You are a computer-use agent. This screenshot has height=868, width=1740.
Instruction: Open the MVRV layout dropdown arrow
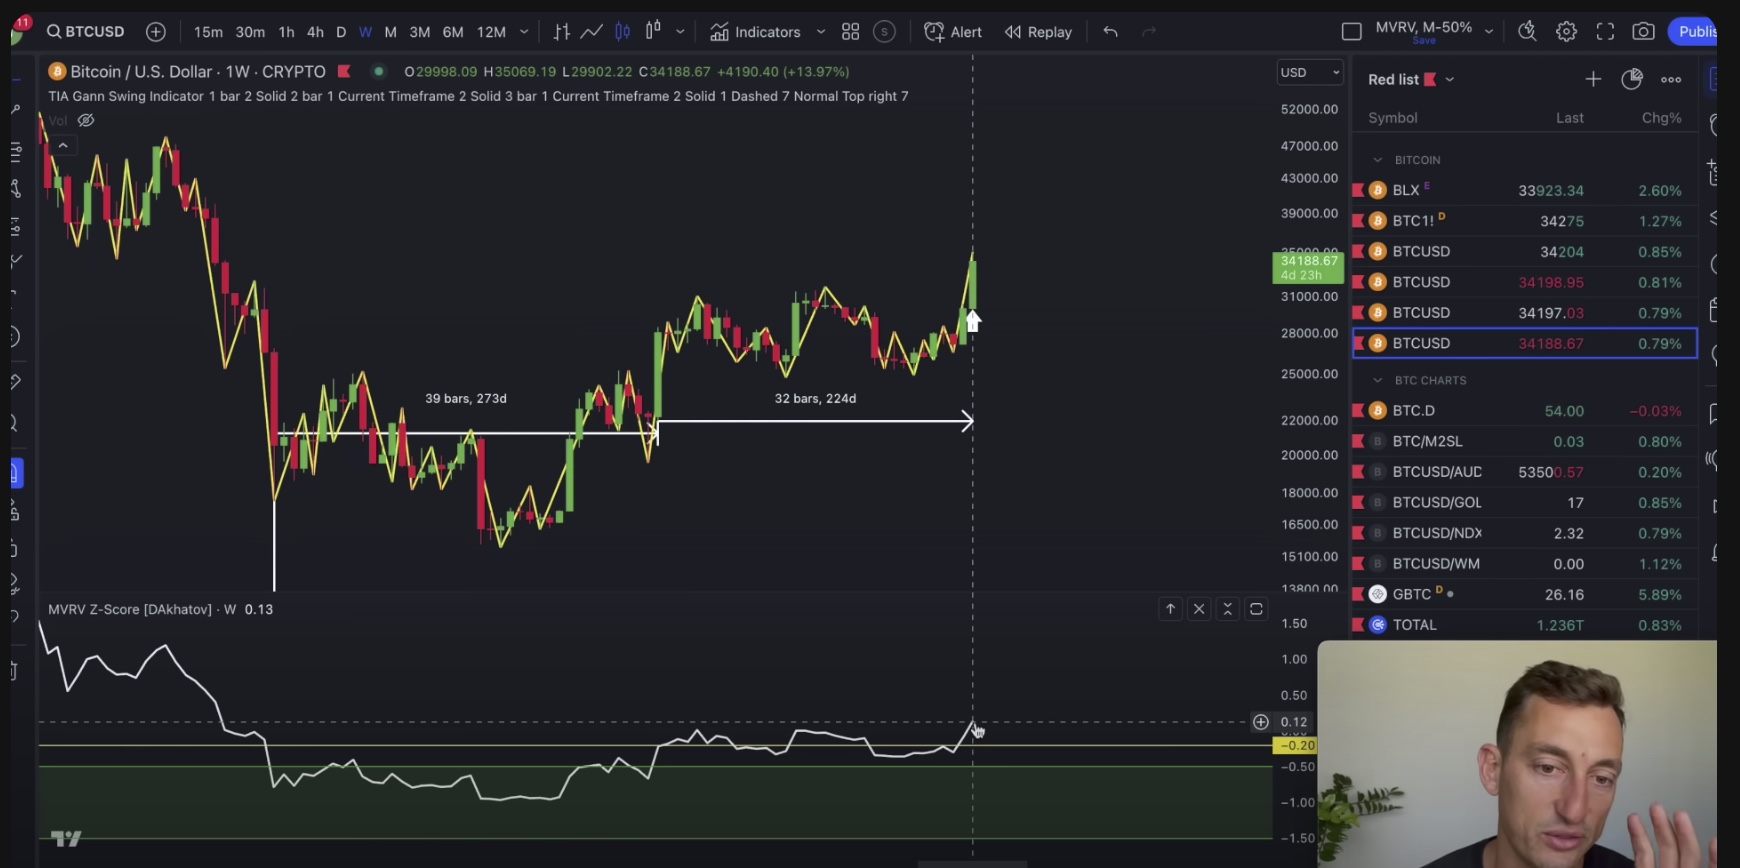pyautogui.click(x=1489, y=32)
